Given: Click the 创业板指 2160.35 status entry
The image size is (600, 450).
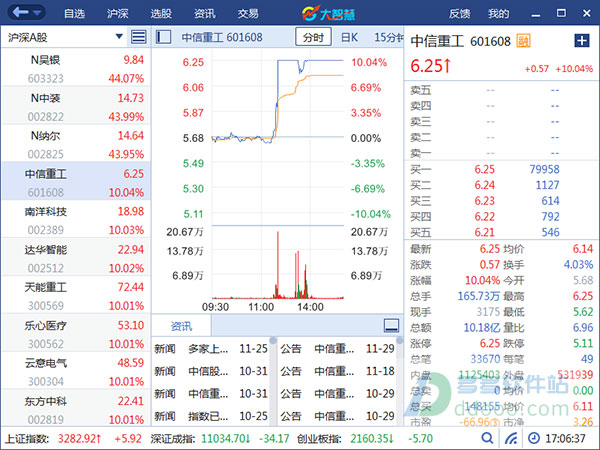Looking at the screenshot, I should click(365, 439).
